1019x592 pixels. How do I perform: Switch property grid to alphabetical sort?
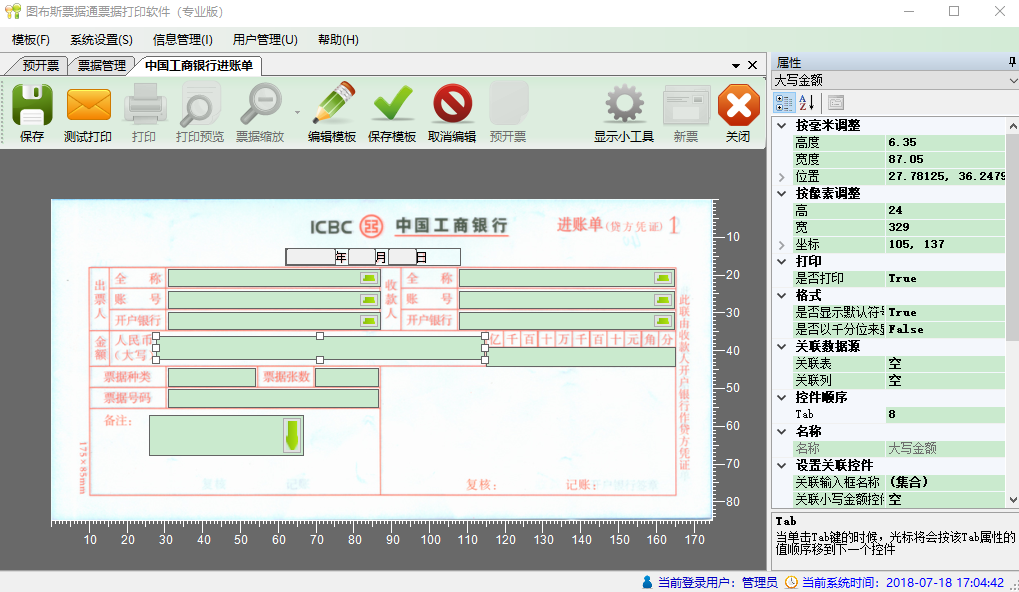808,102
